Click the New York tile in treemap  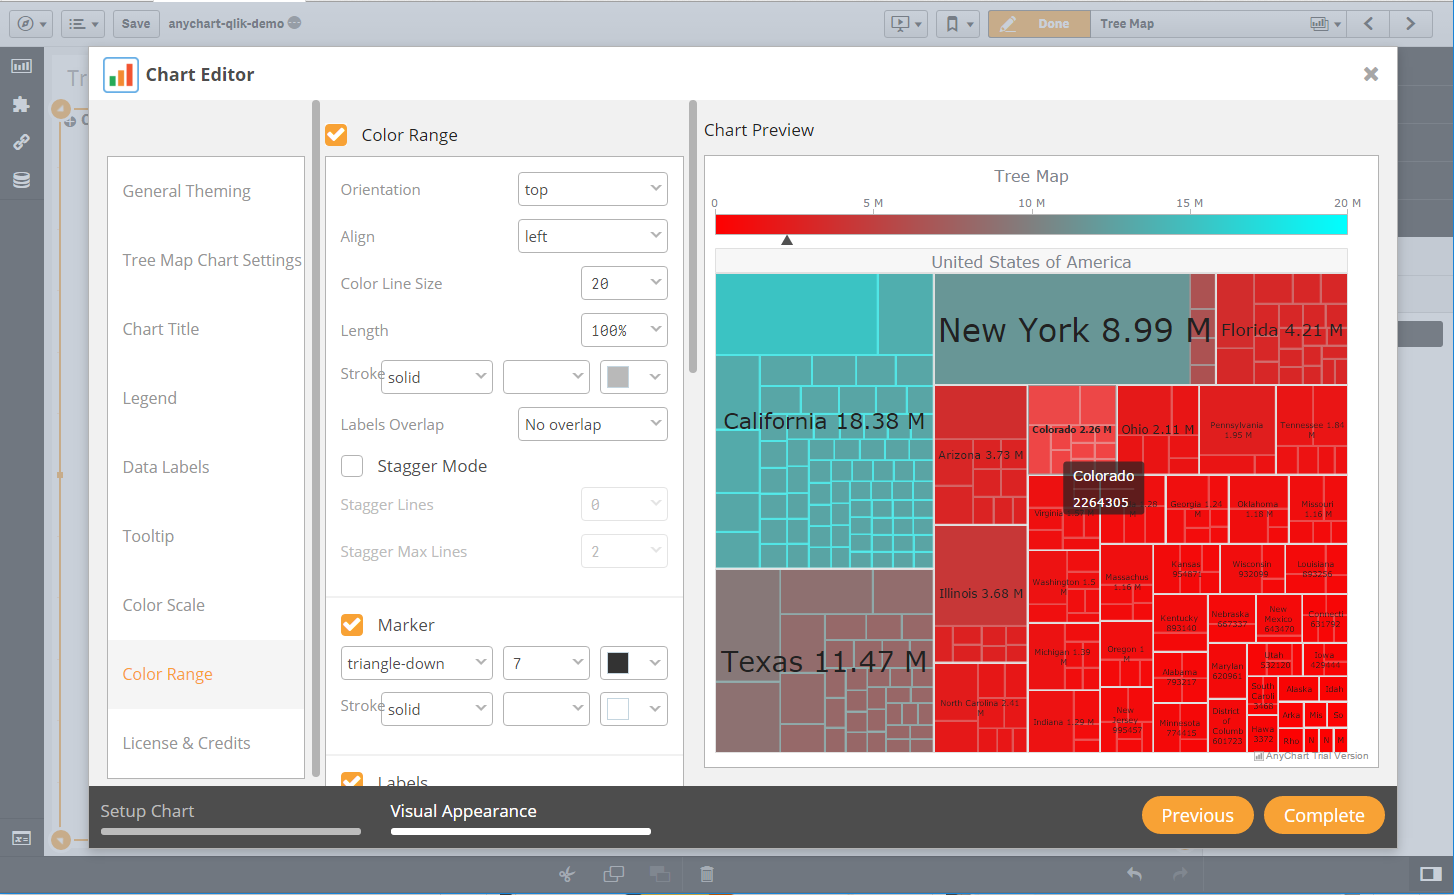click(x=1060, y=330)
